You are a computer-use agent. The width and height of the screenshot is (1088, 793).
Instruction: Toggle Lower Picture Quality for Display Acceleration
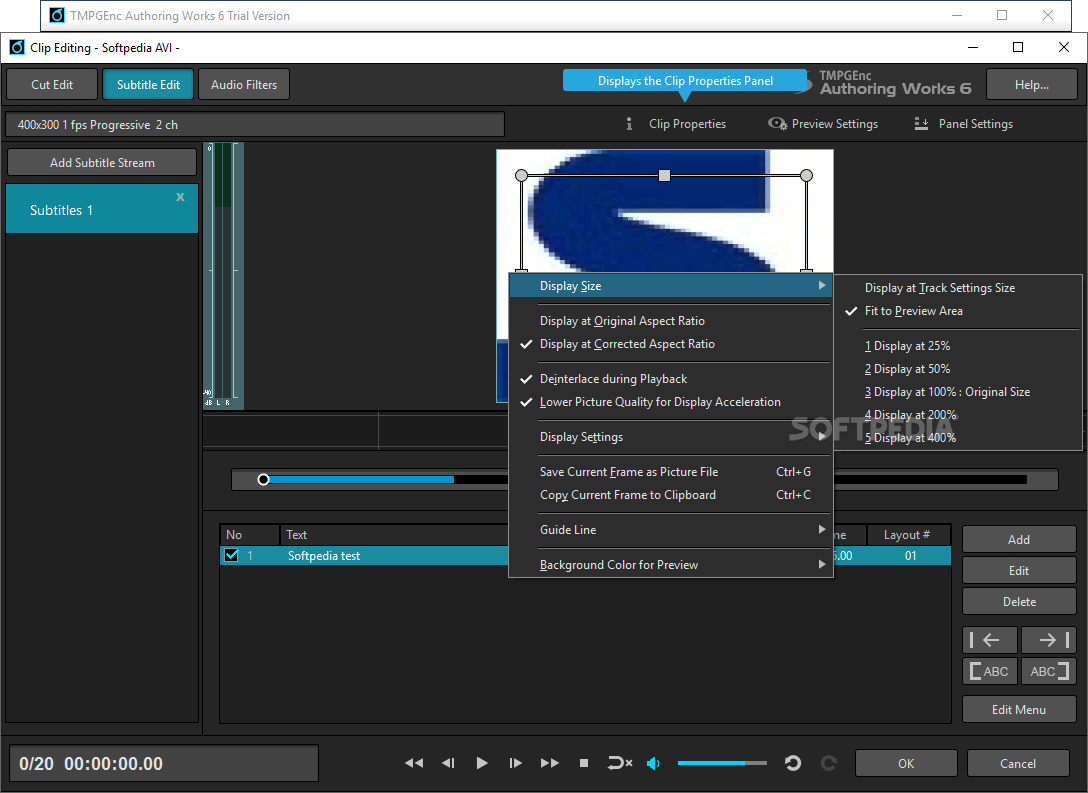coord(670,402)
